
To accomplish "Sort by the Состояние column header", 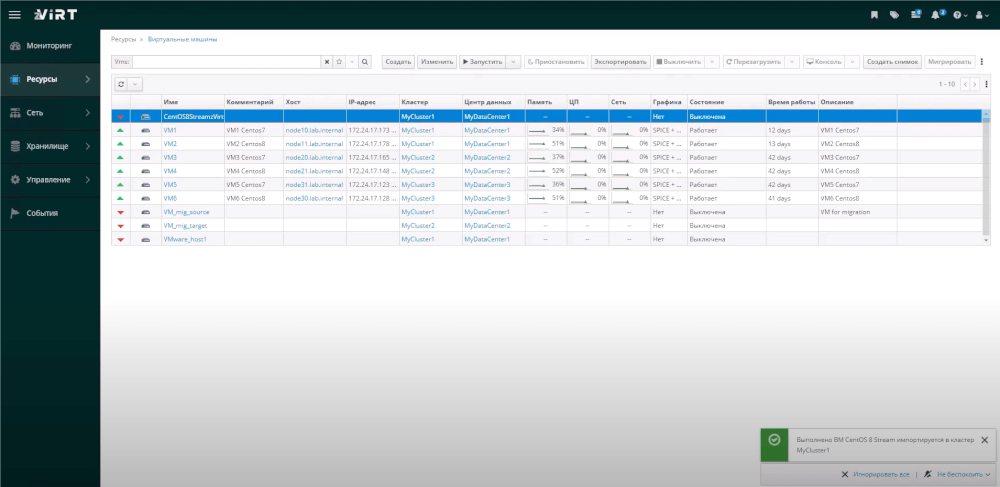I will pyautogui.click(x=726, y=102).
